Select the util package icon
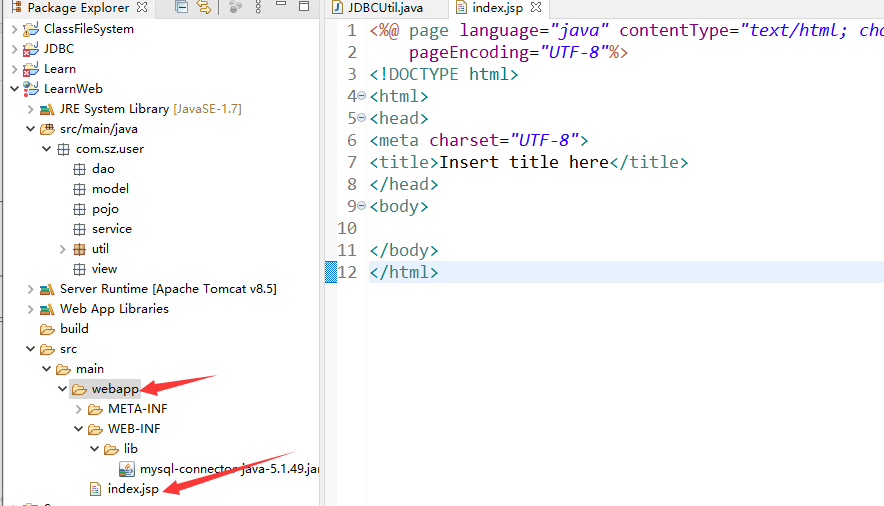This screenshot has width=884, height=506. point(79,249)
